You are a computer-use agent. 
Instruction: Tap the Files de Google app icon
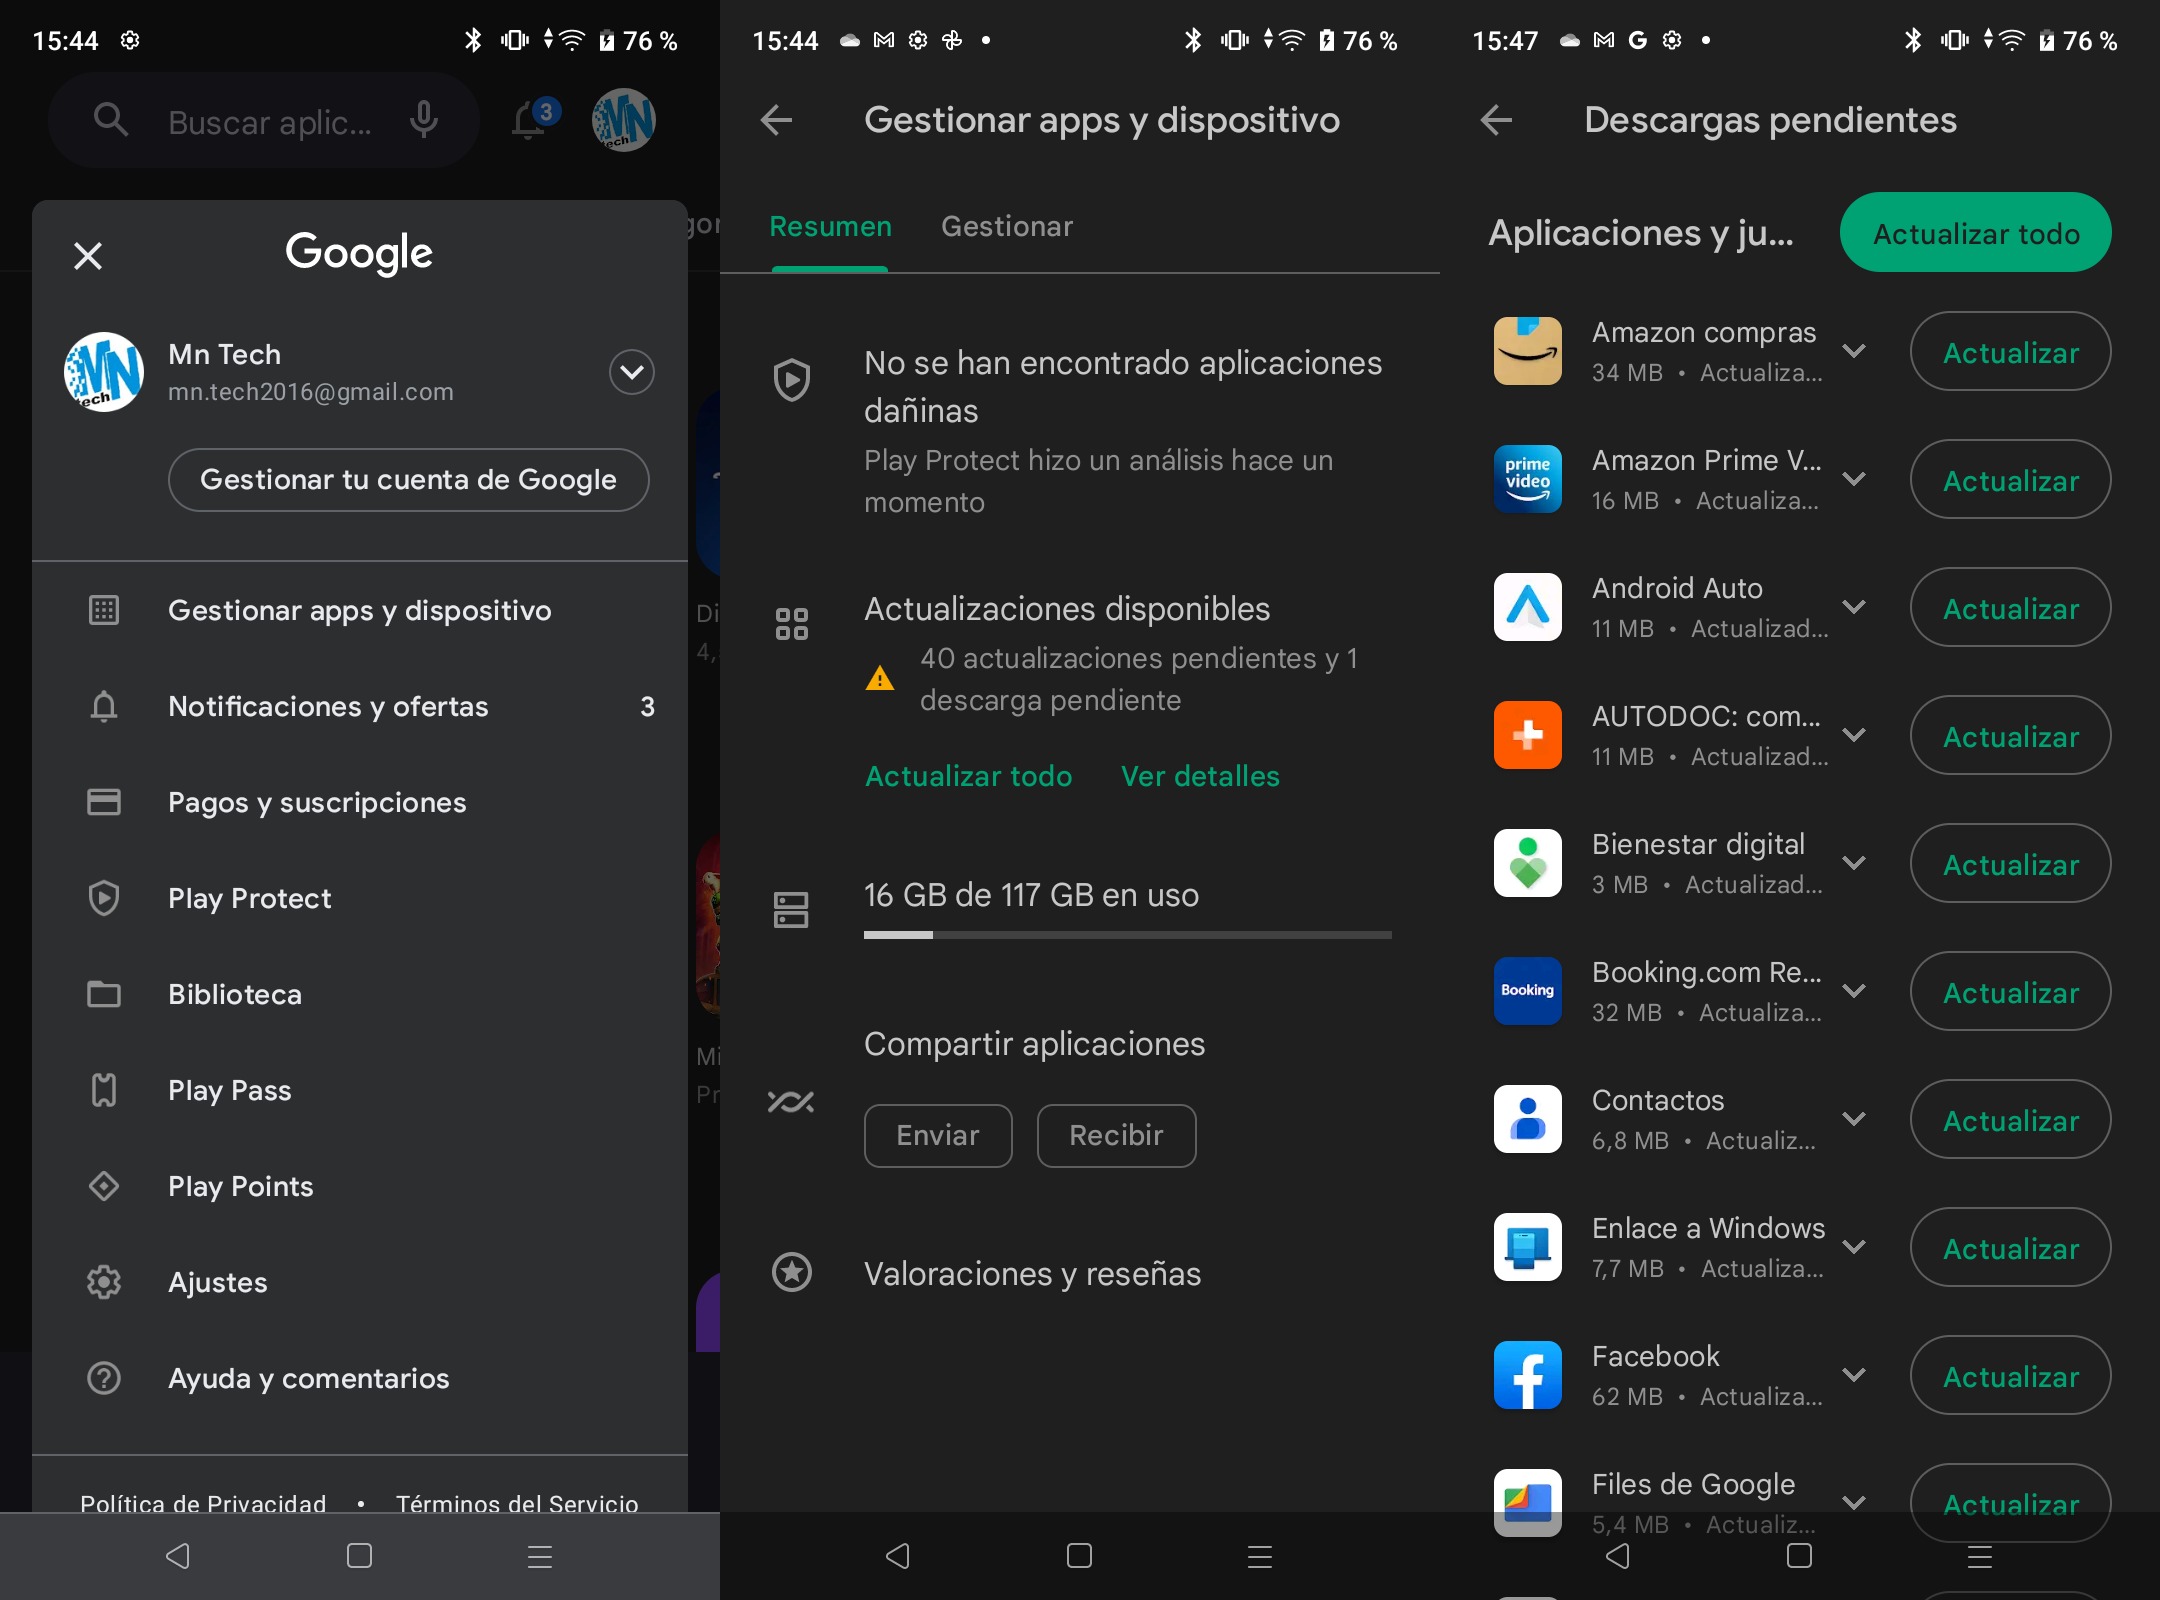(x=1525, y=1497)
